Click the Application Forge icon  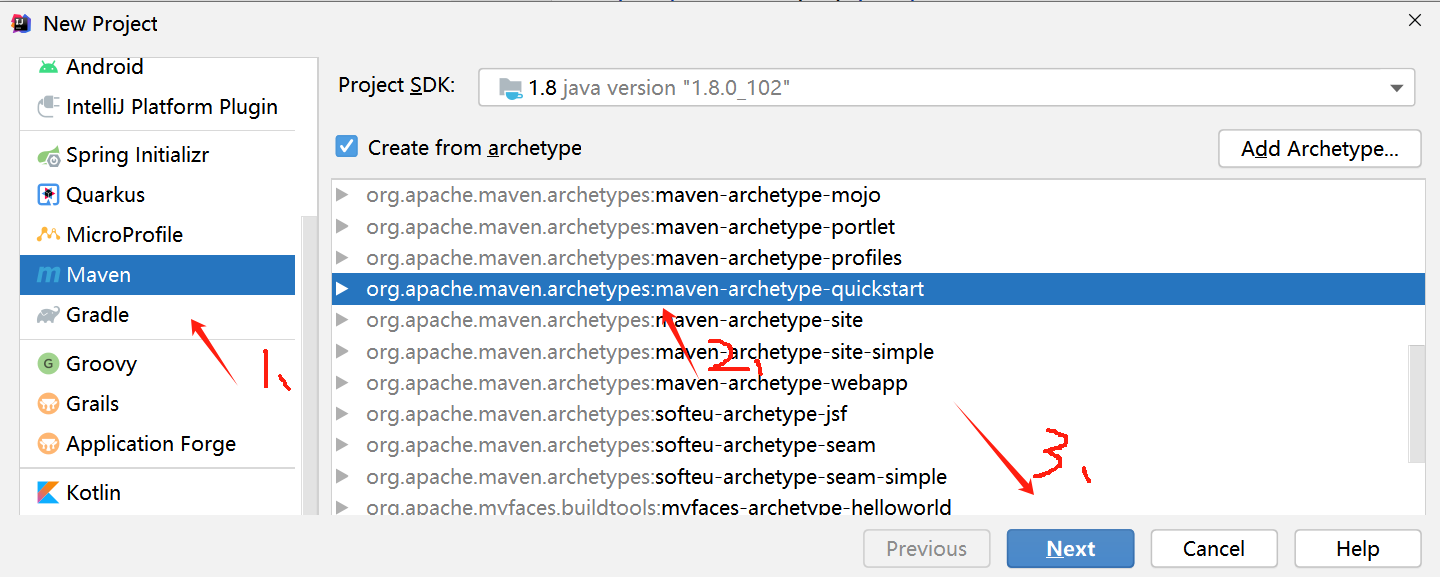(x=48, y=444)
